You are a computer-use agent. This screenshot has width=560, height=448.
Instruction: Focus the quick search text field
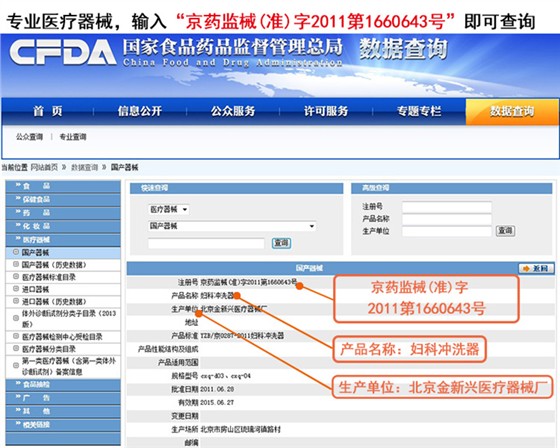coord(206,244)
